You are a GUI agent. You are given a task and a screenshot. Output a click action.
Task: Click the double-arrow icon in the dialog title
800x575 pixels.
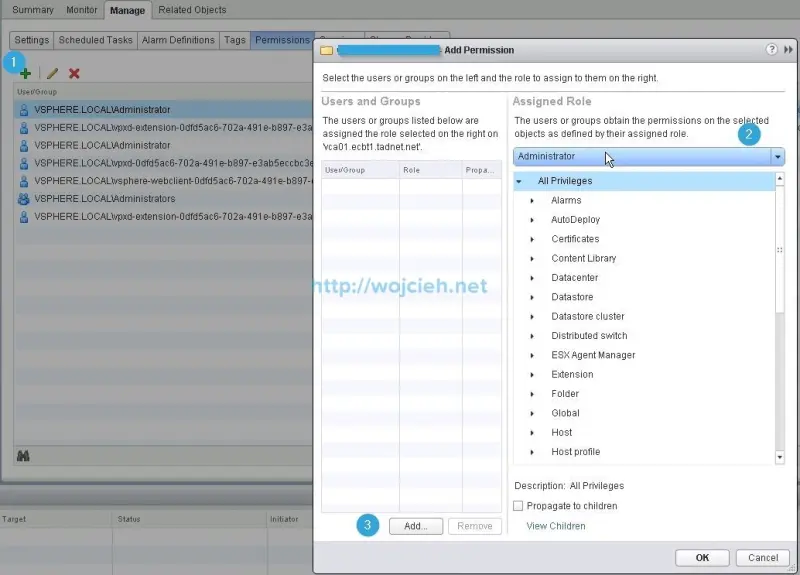788,49
